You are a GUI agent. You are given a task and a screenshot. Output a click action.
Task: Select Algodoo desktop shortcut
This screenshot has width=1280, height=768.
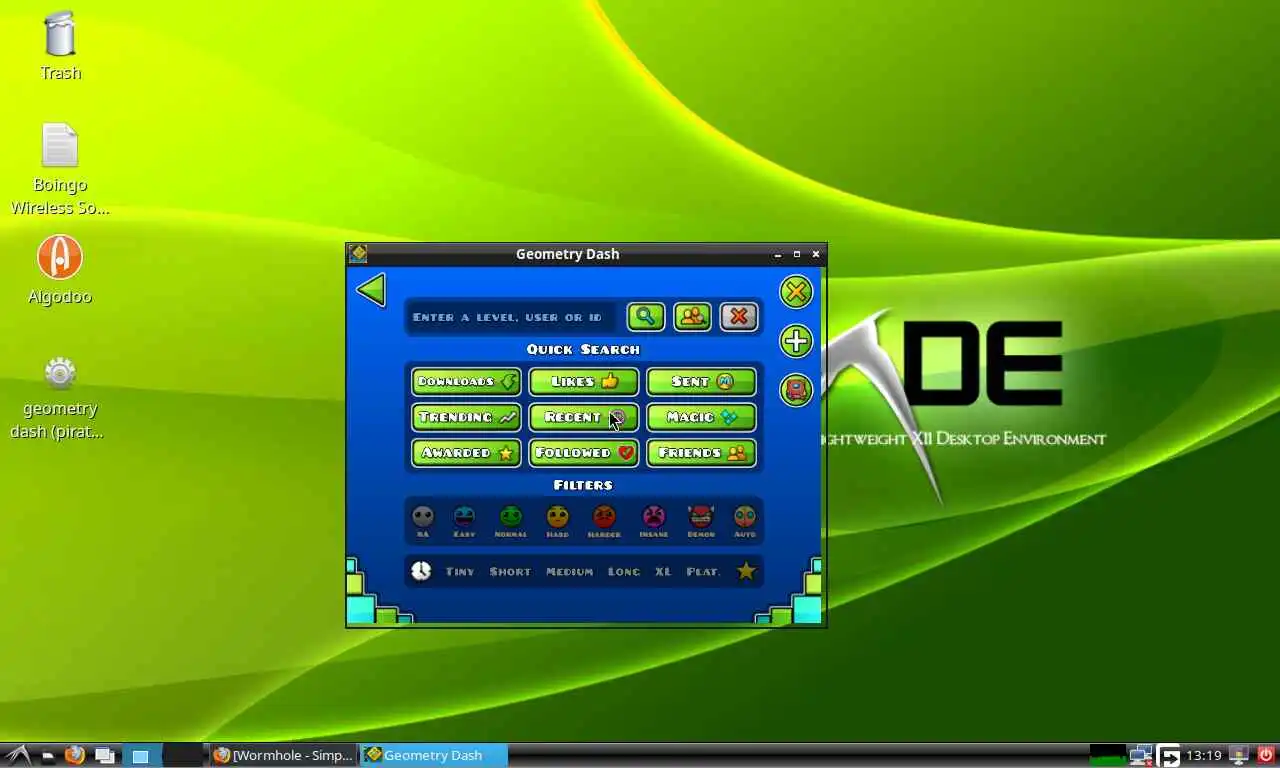point(60,270)
